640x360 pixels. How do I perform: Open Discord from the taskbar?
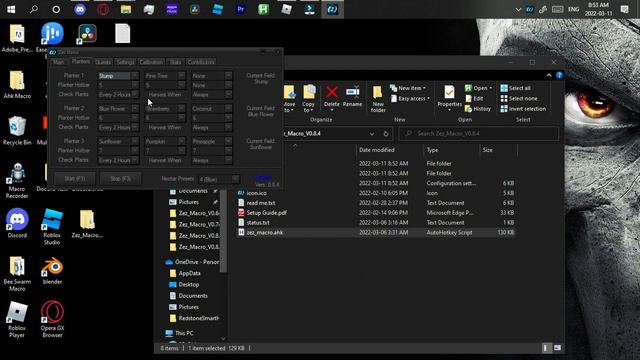80,9
